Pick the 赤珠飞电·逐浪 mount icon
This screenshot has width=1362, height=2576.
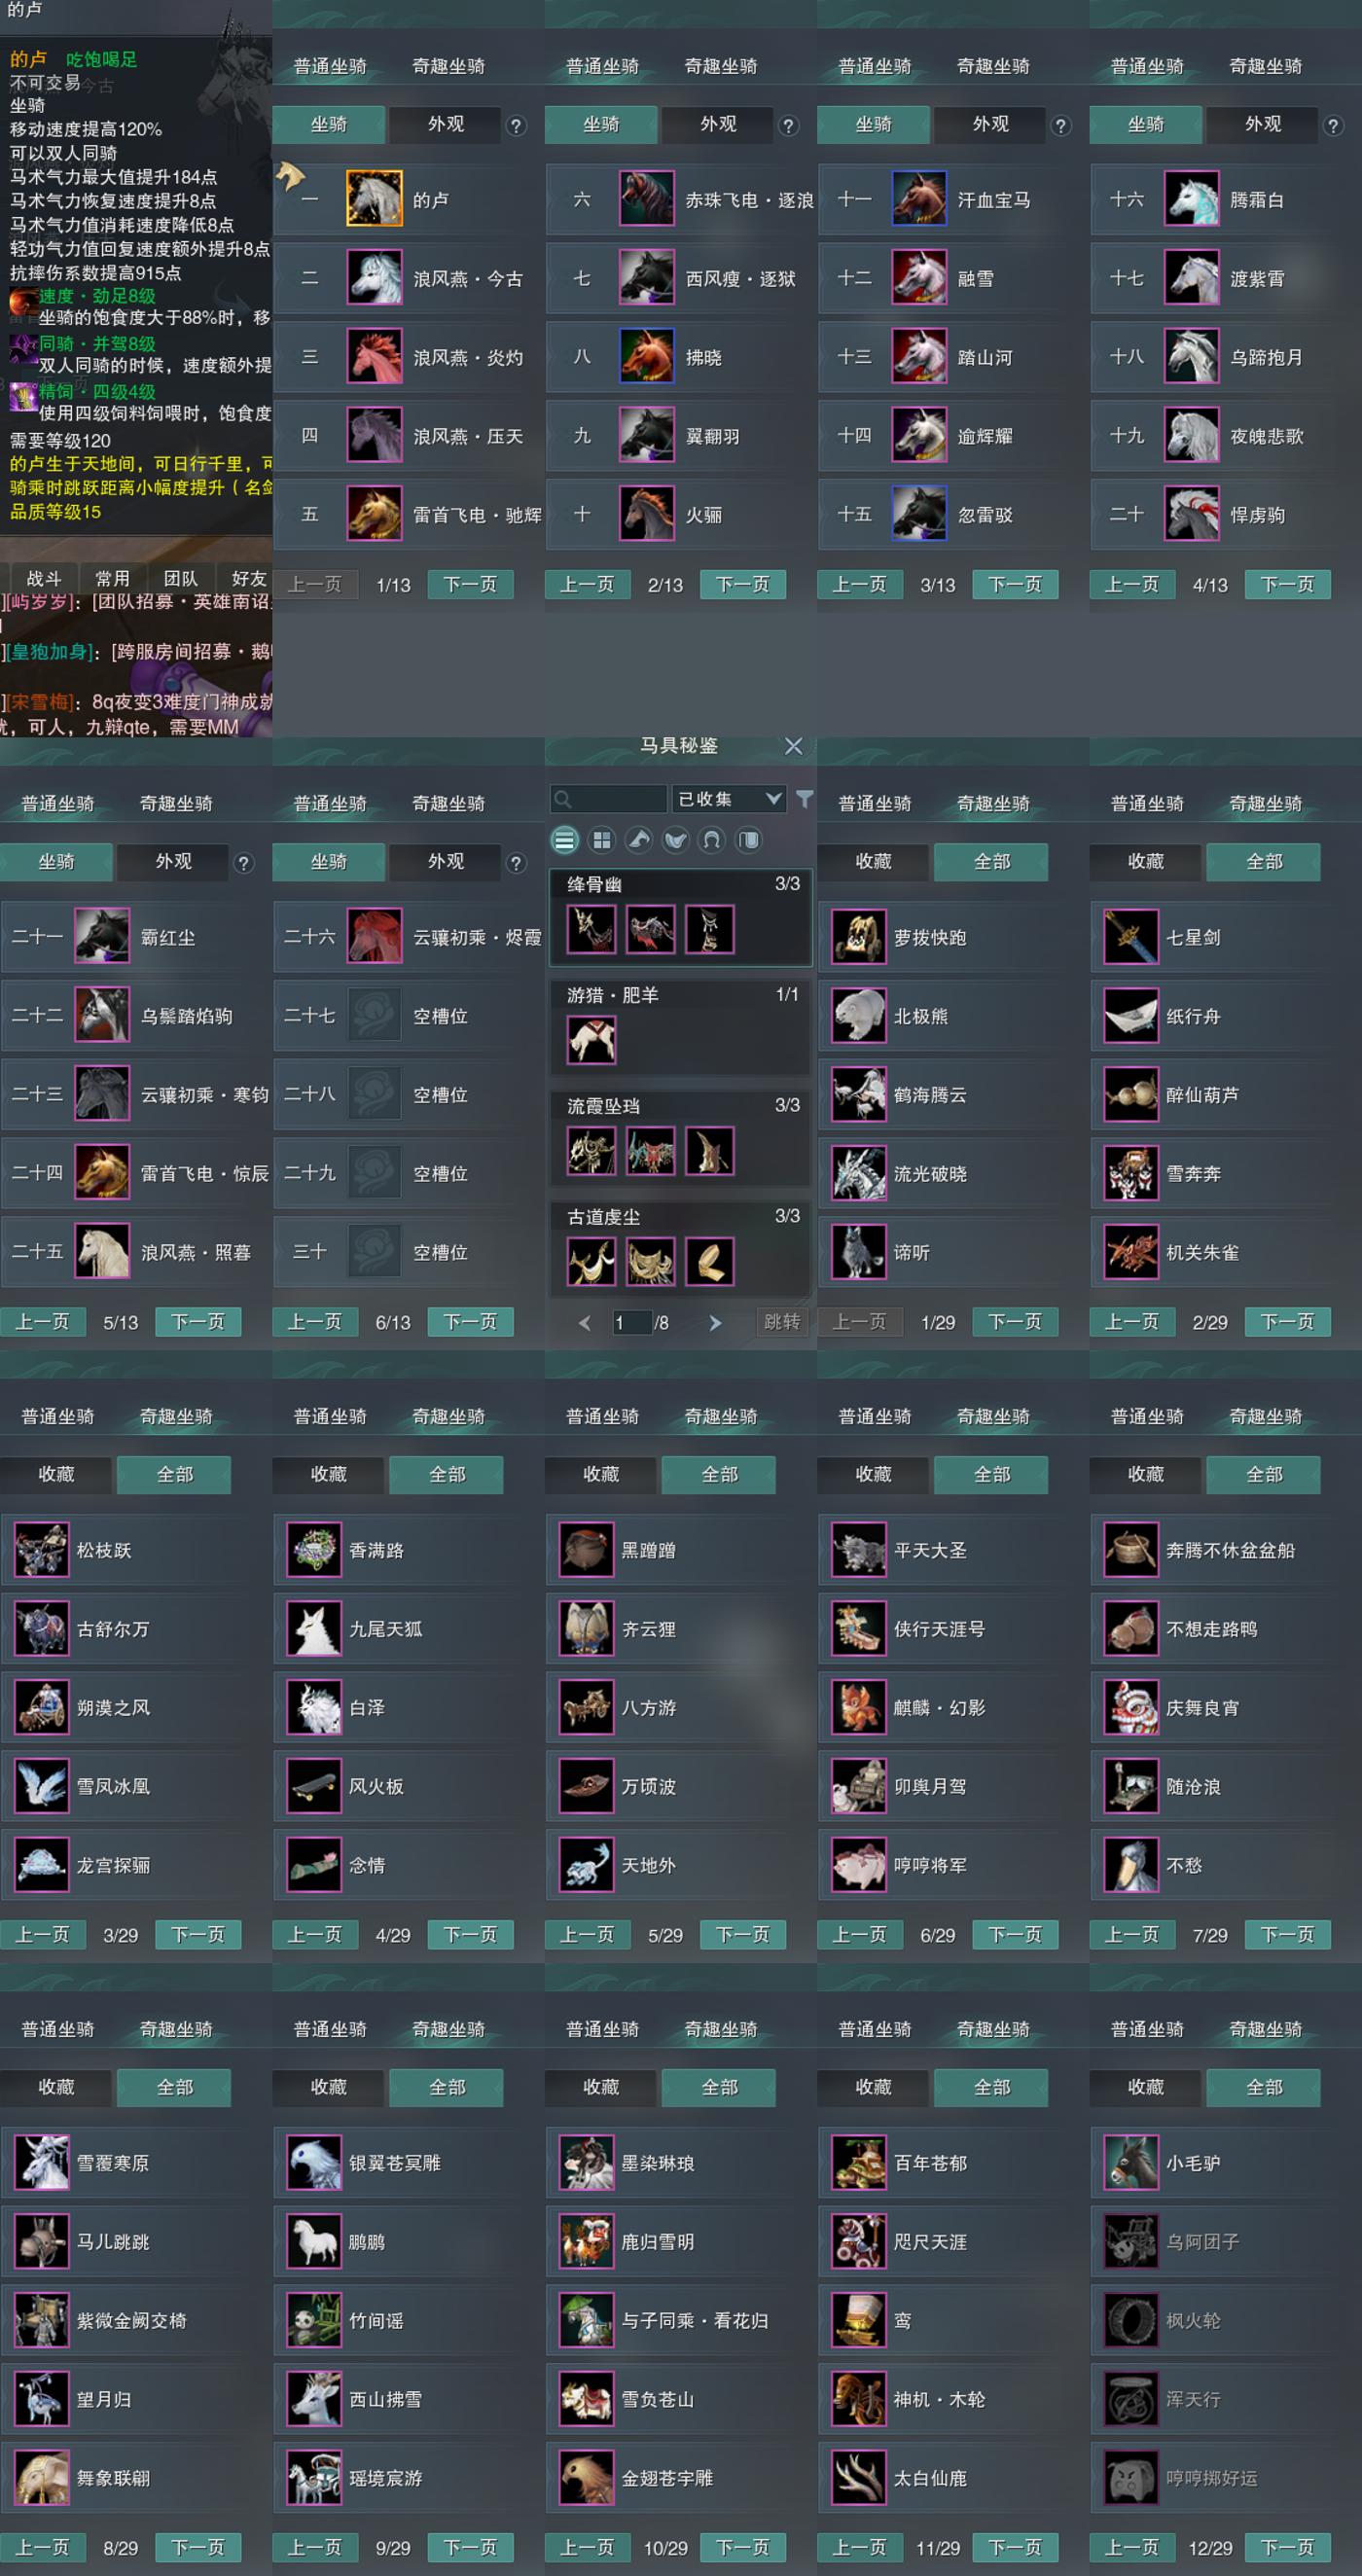[x=646, y=198]
